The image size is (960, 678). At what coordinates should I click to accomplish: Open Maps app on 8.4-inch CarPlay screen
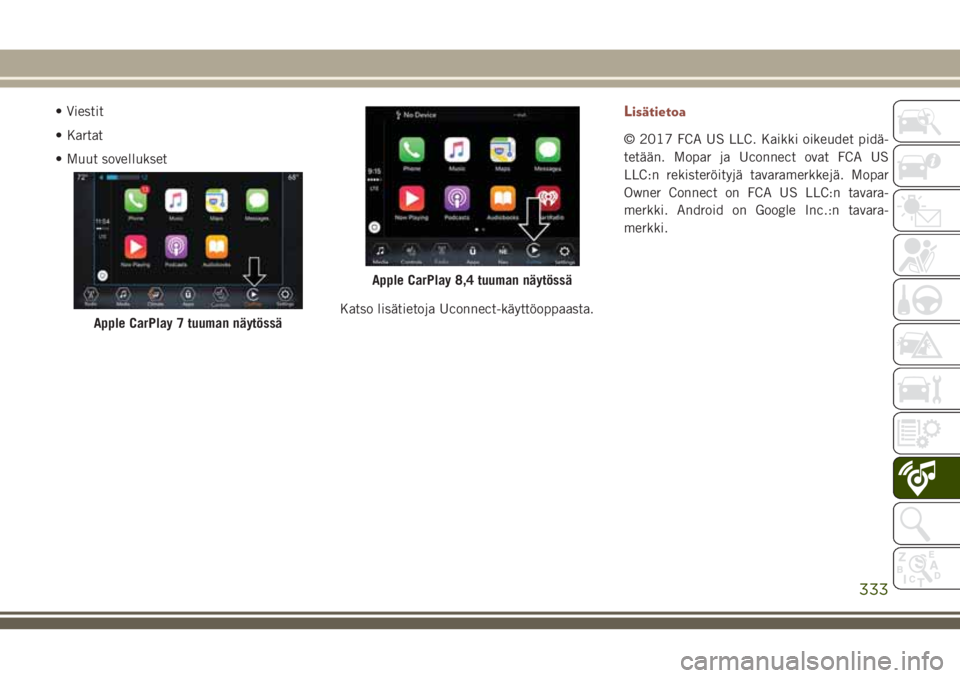pos(502,149)
